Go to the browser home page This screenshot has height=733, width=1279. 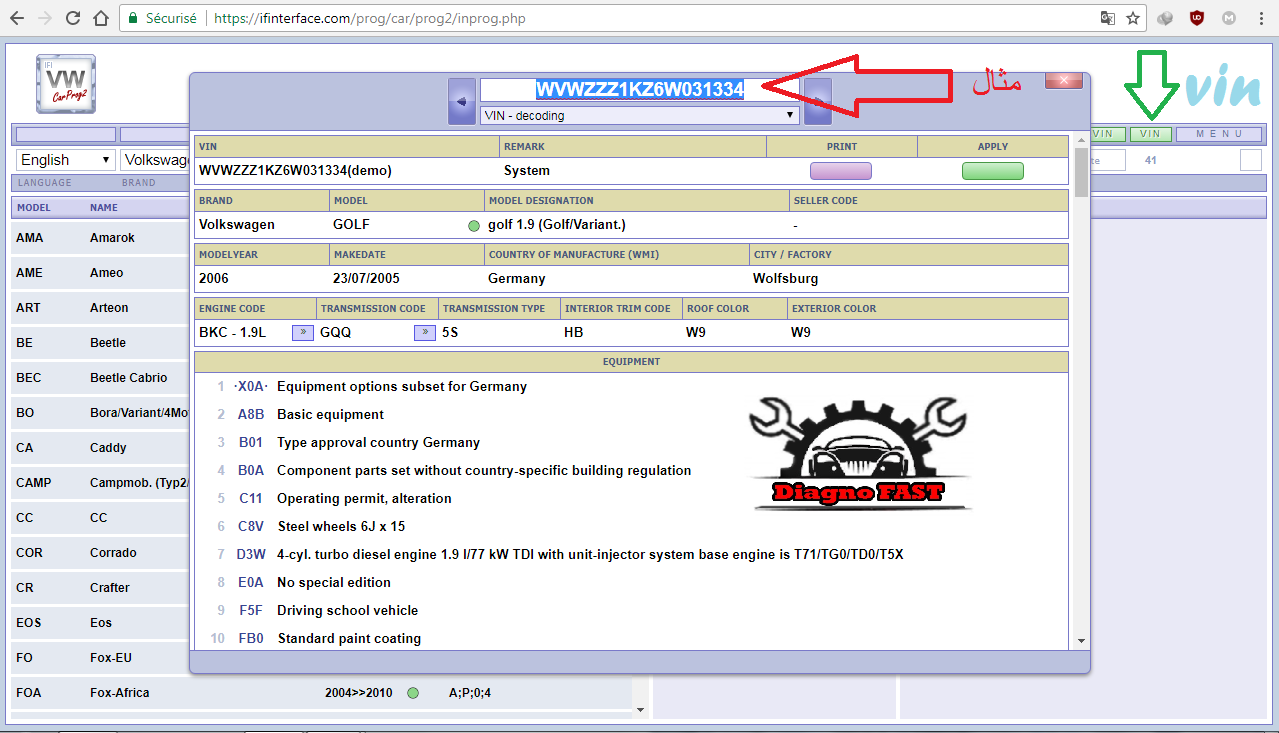[101, 18]
